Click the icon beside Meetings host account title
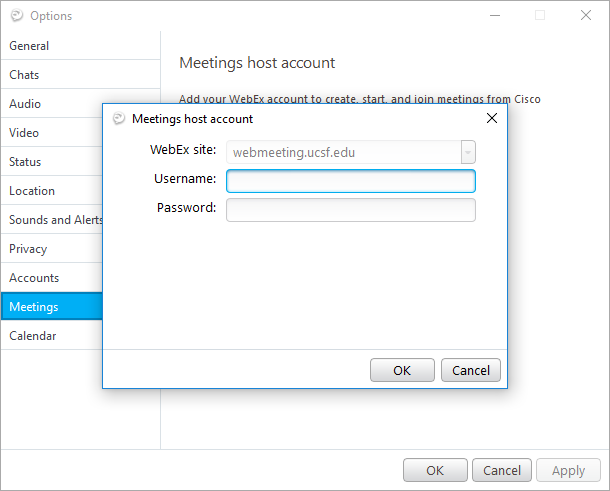Viewport: 610px width, 491px height. click(119, 118)
